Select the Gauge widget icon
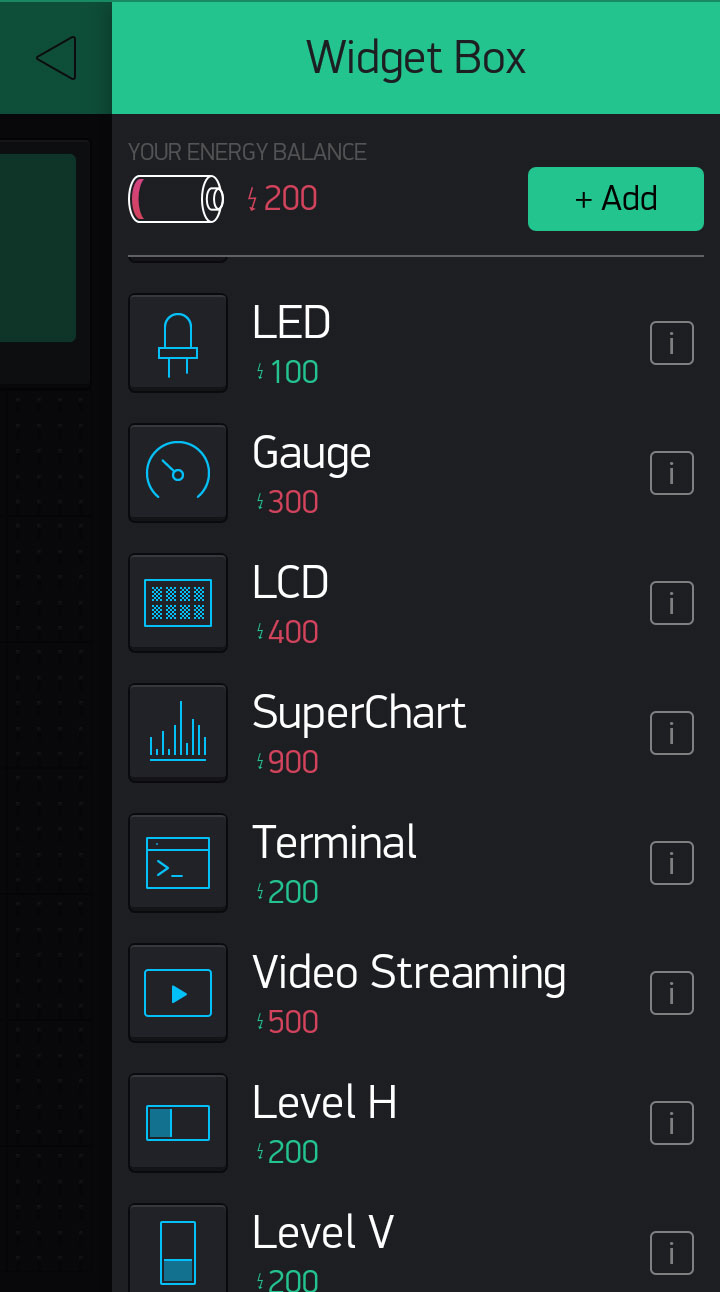The image size is (720, 1292). click(x=178, y=473)
